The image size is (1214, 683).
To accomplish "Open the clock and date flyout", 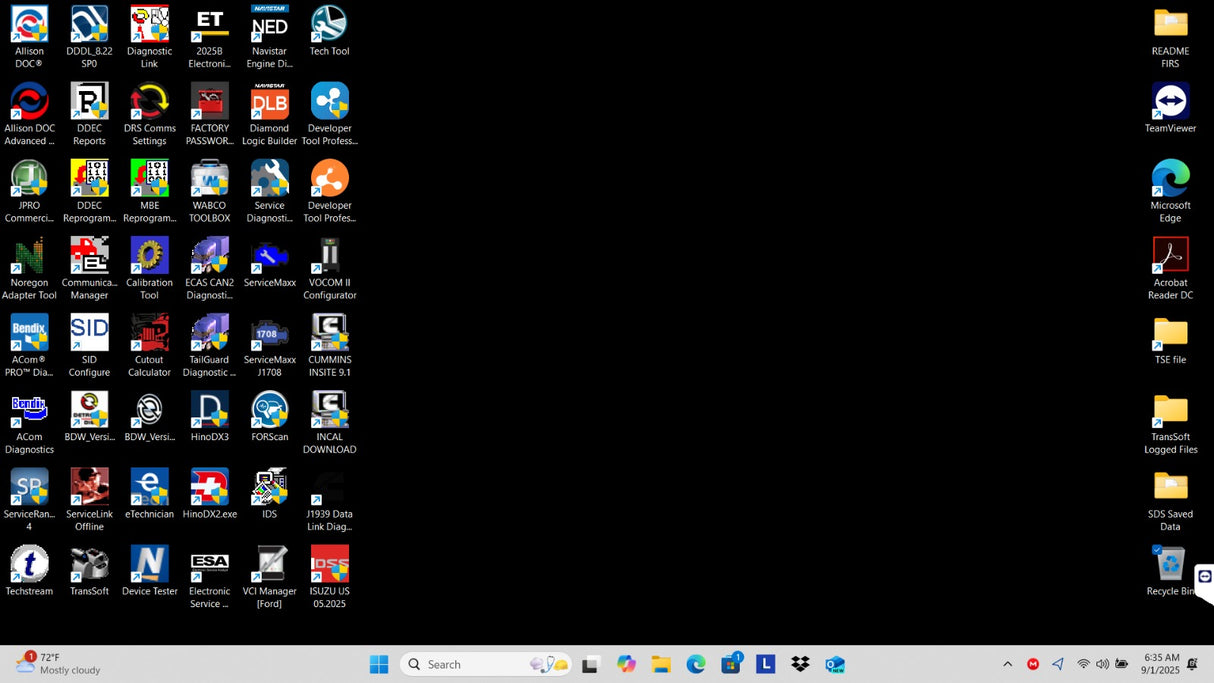I will tap(1161, 664).
